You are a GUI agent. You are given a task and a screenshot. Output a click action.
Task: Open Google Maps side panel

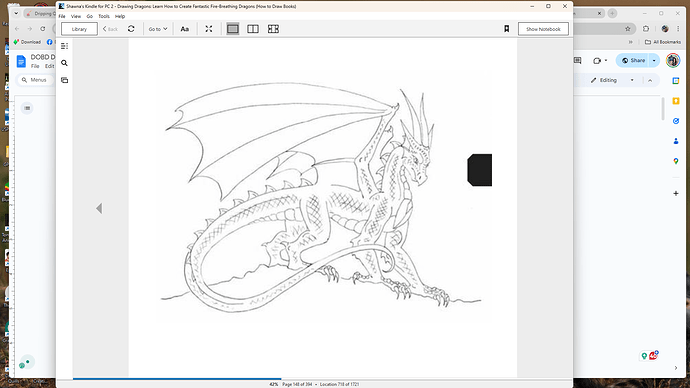(676, 161)
